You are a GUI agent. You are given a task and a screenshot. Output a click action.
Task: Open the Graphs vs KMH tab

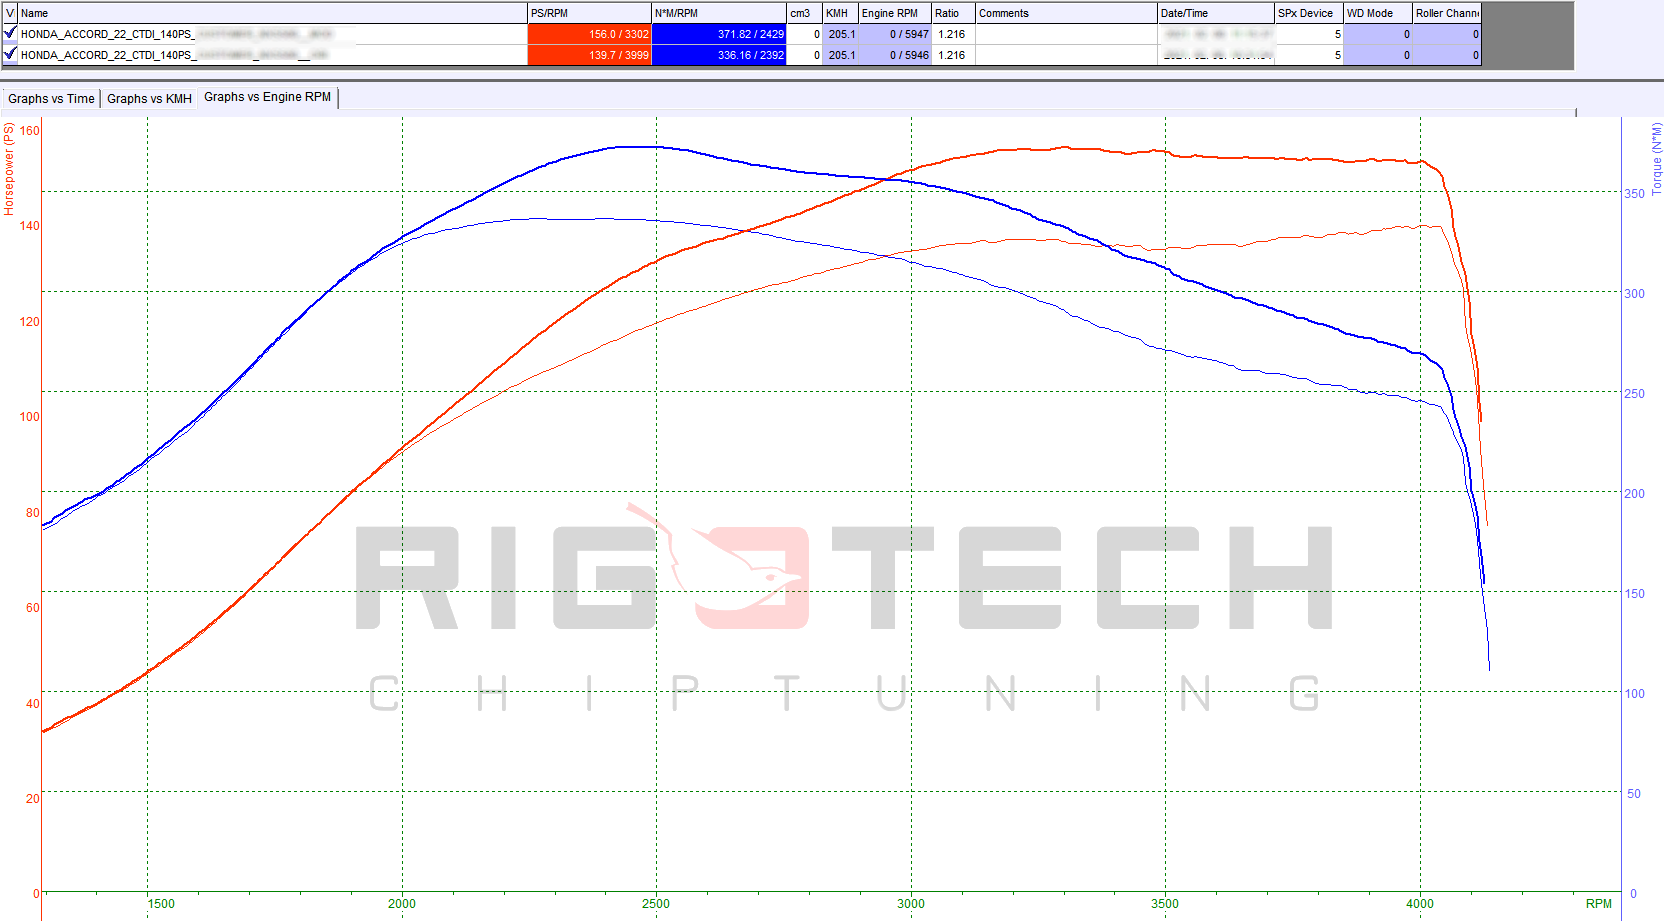coord(149,98)
